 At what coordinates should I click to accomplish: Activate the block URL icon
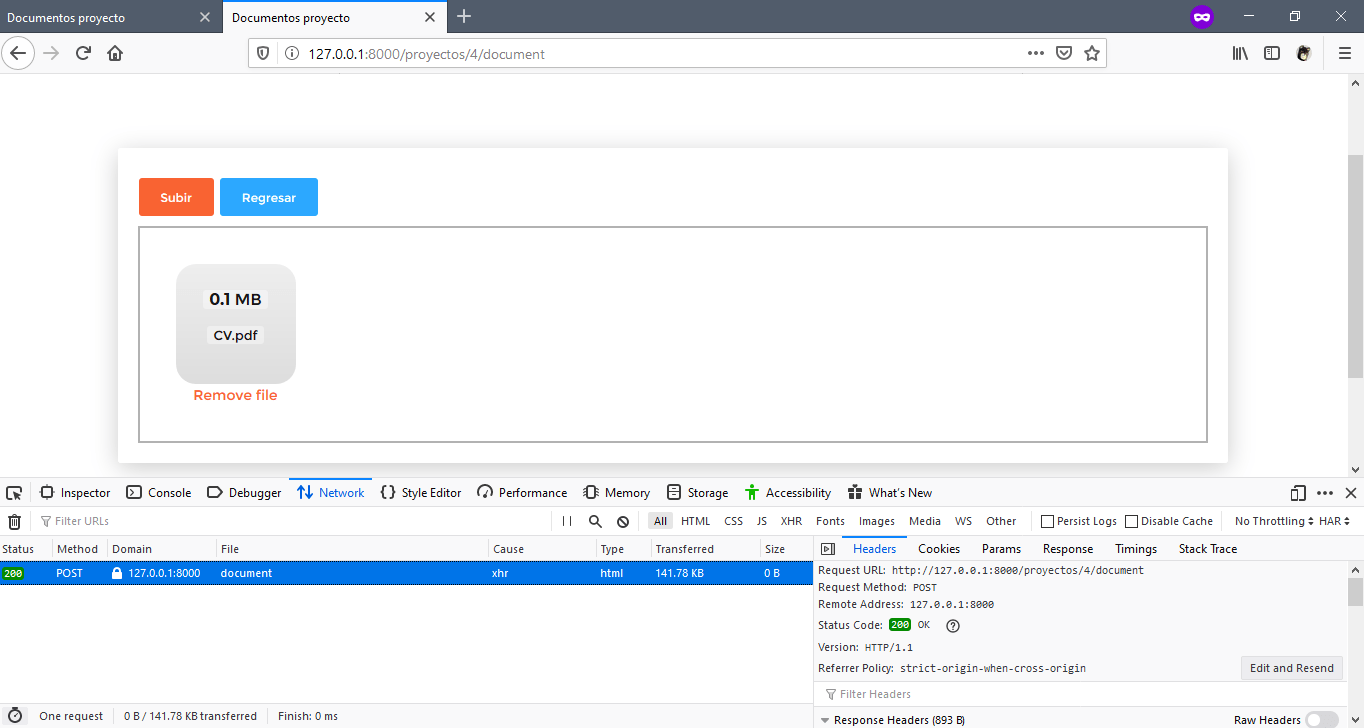click(x=622, y=520)
